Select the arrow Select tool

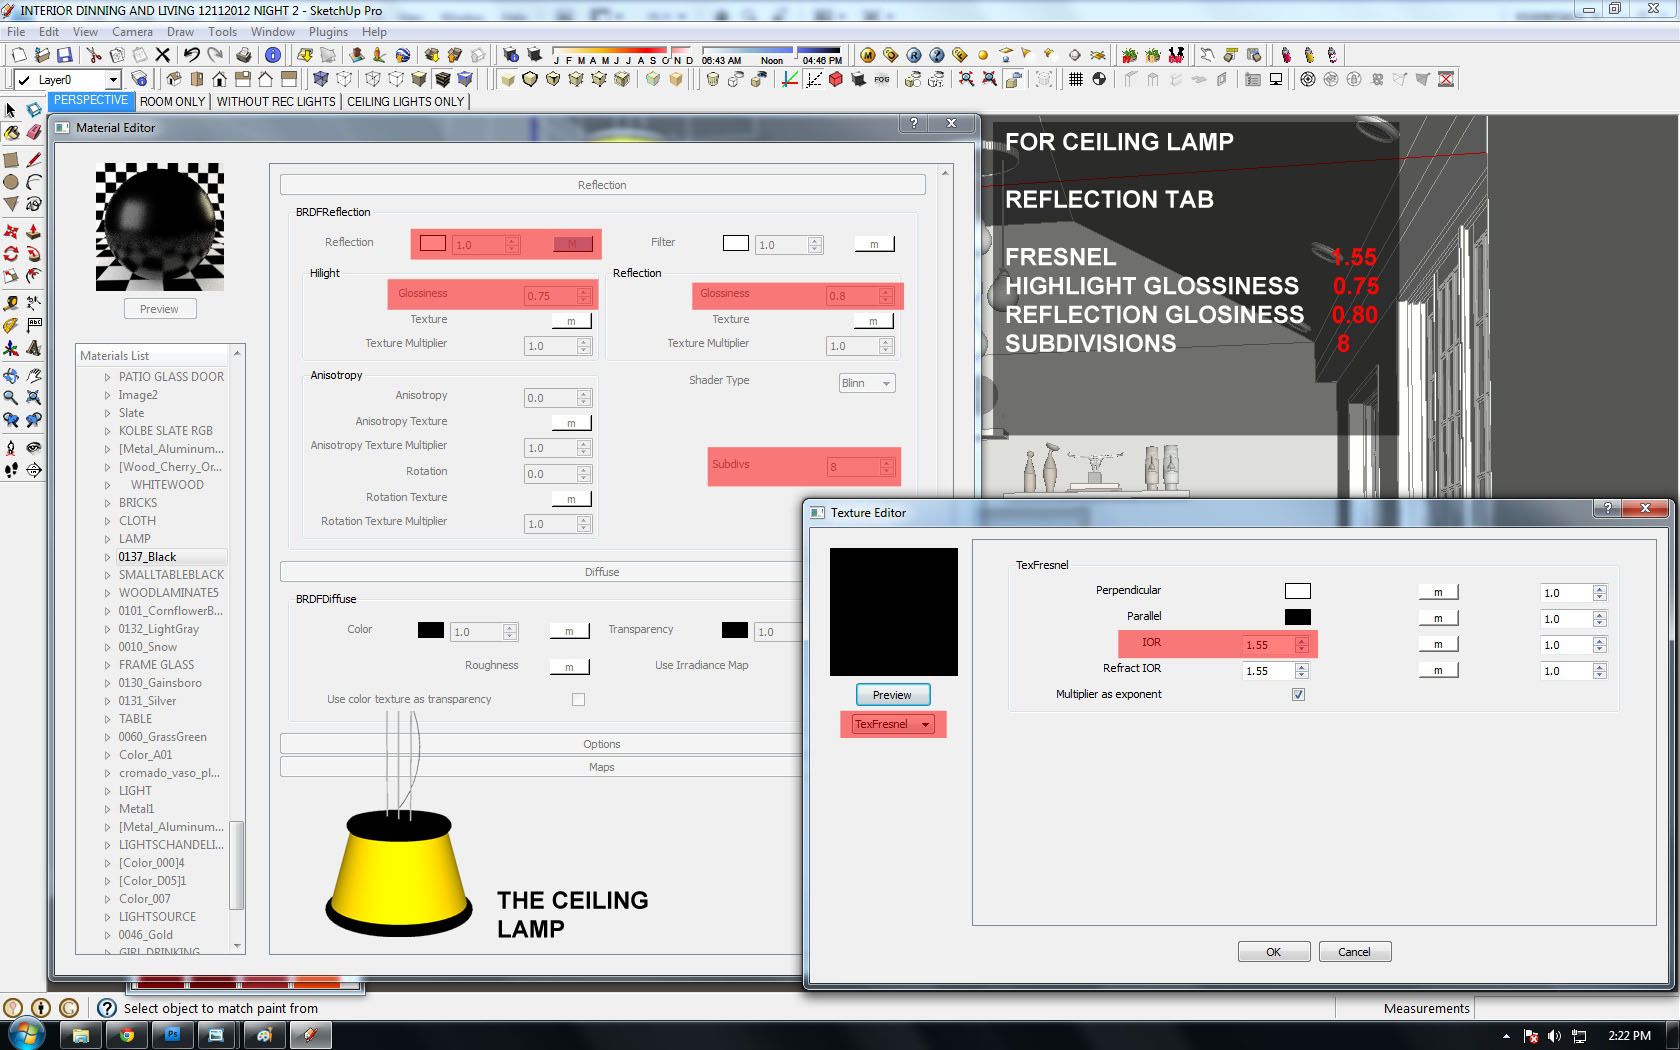11,109
